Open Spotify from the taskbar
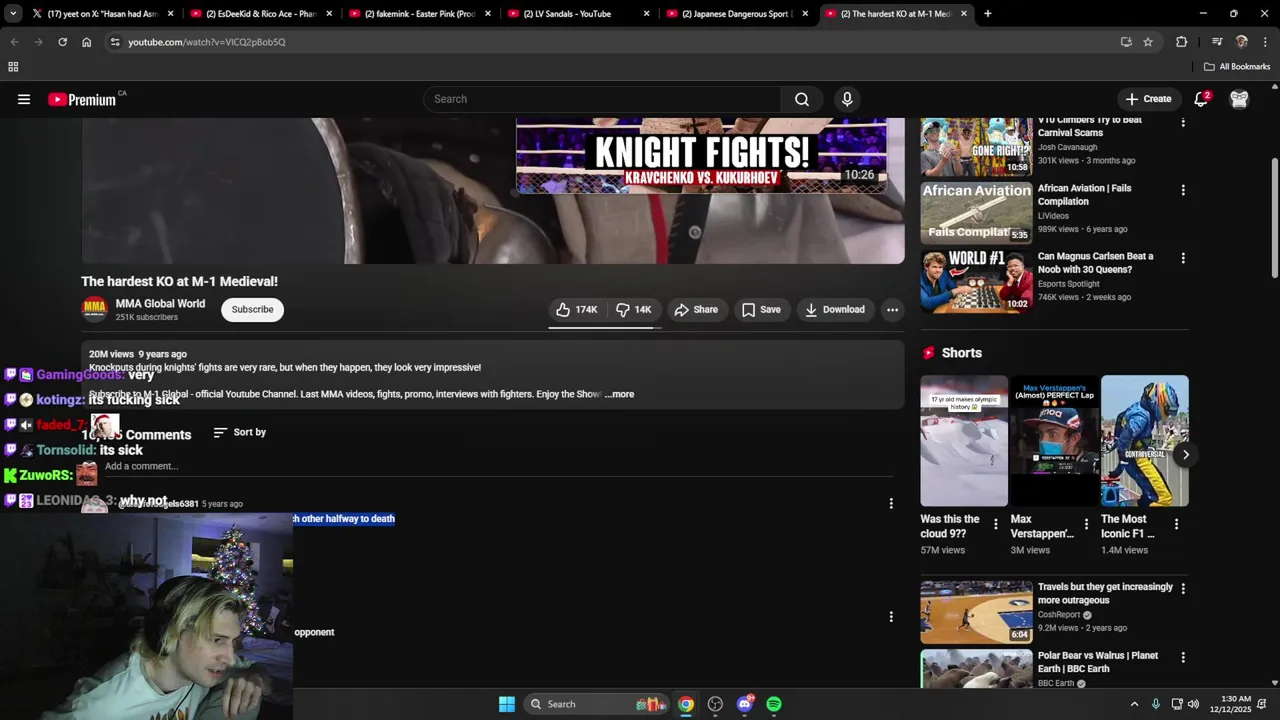1280x720 pixels. [x=774, y=704]
